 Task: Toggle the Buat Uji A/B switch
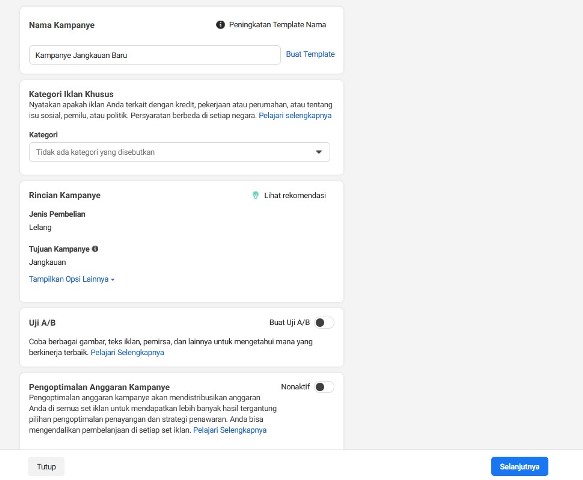point(324,322)
